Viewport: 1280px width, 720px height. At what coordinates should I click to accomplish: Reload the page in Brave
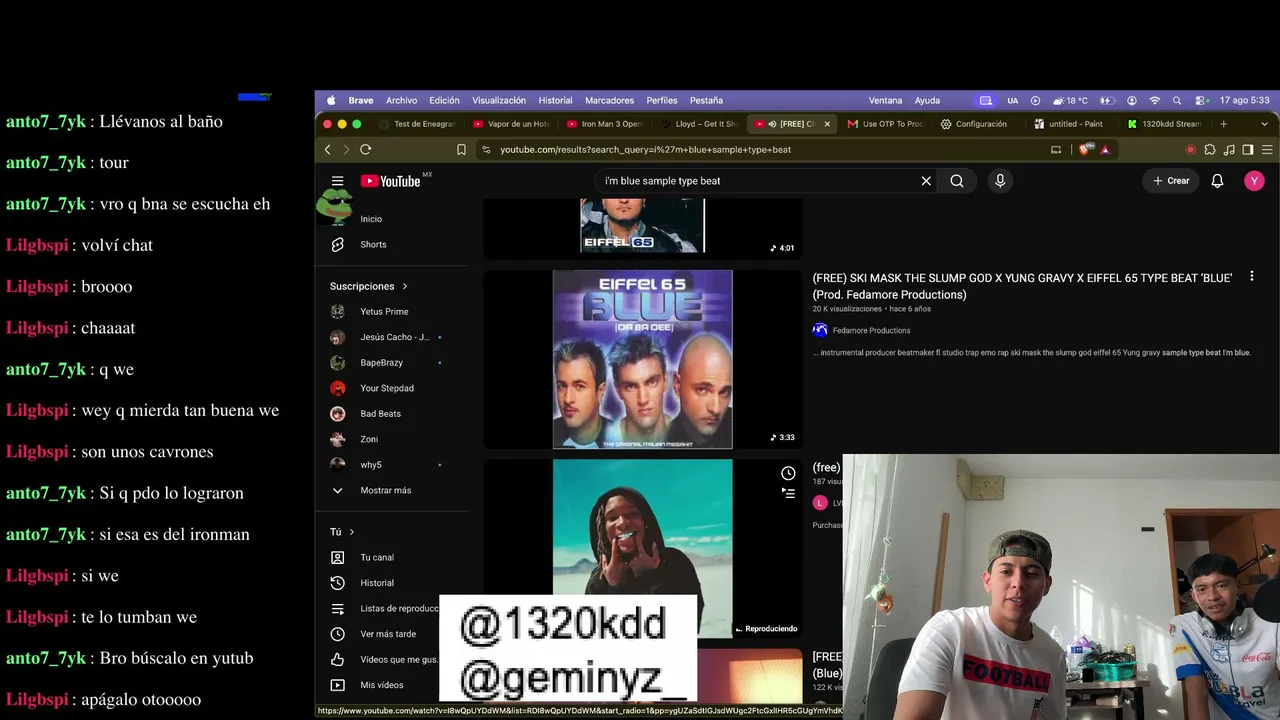[366, 150]
